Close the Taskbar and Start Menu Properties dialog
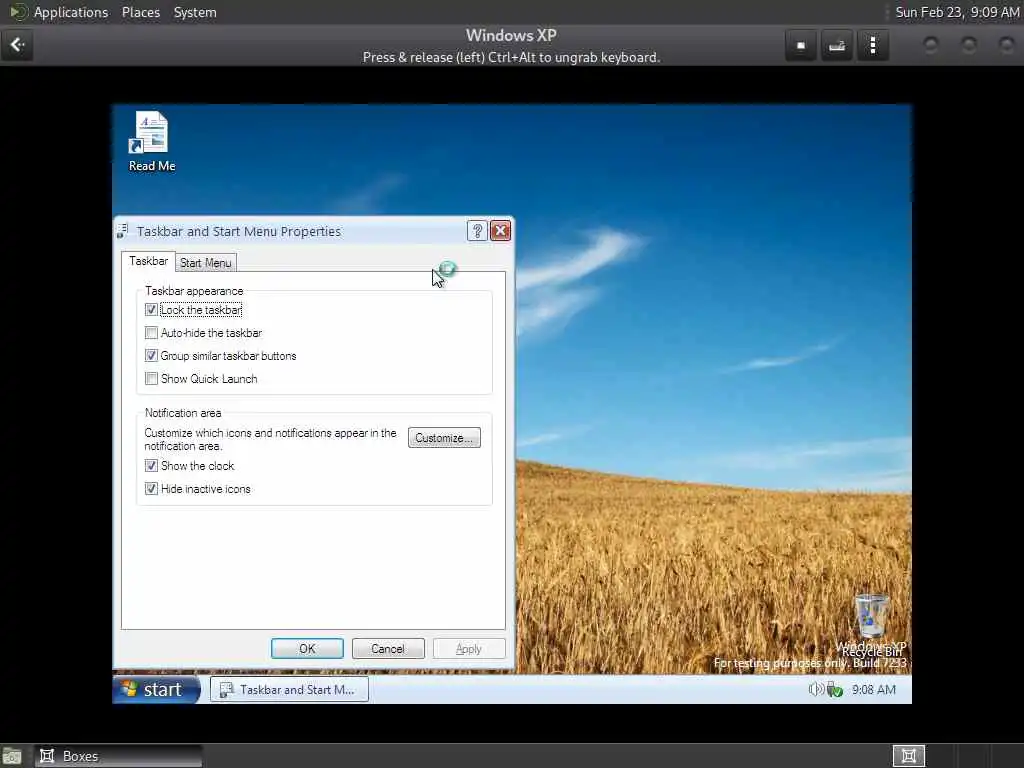Image resolution: width=1024 pixels, height=768 pixels. tap(500, 231)
